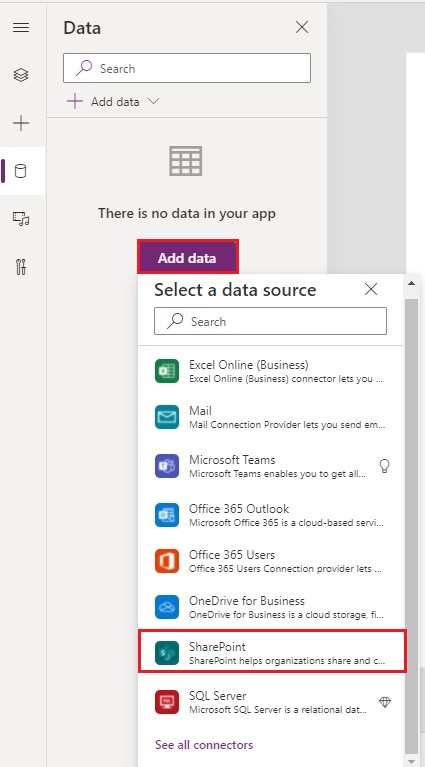Click the OneDrive for Business cloud icon

click(167, 607)
